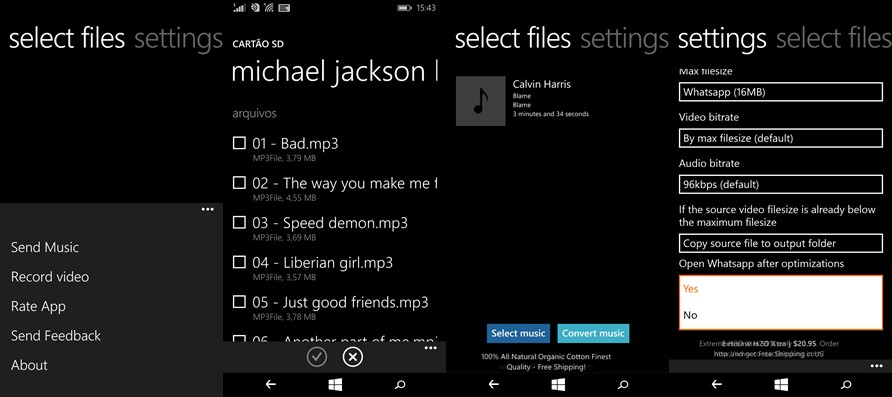Tap the CARTÃO SD header label
The width and height of the screenshot is (892, 397).
click(258, 44)
